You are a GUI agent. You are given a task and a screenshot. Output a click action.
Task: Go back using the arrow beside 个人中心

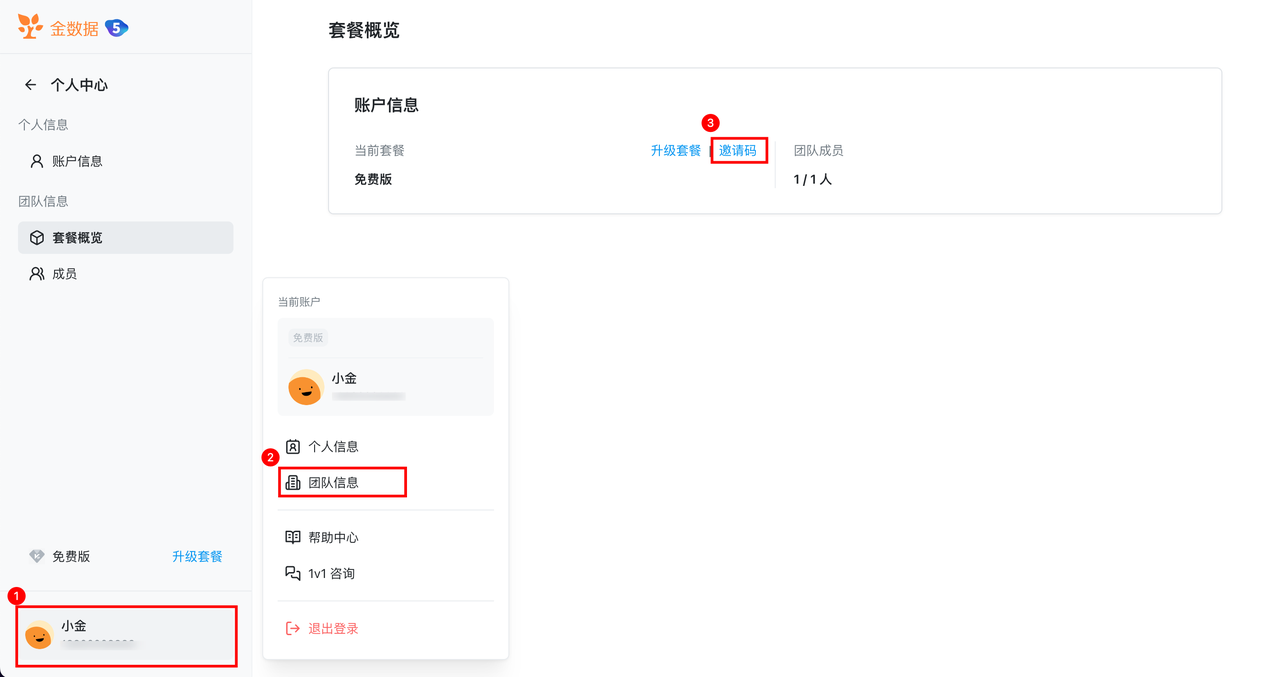(31, 85)
